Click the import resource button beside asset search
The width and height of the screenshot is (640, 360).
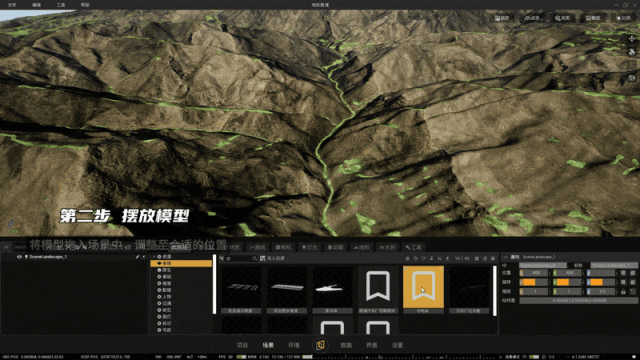tap(272, 258)
